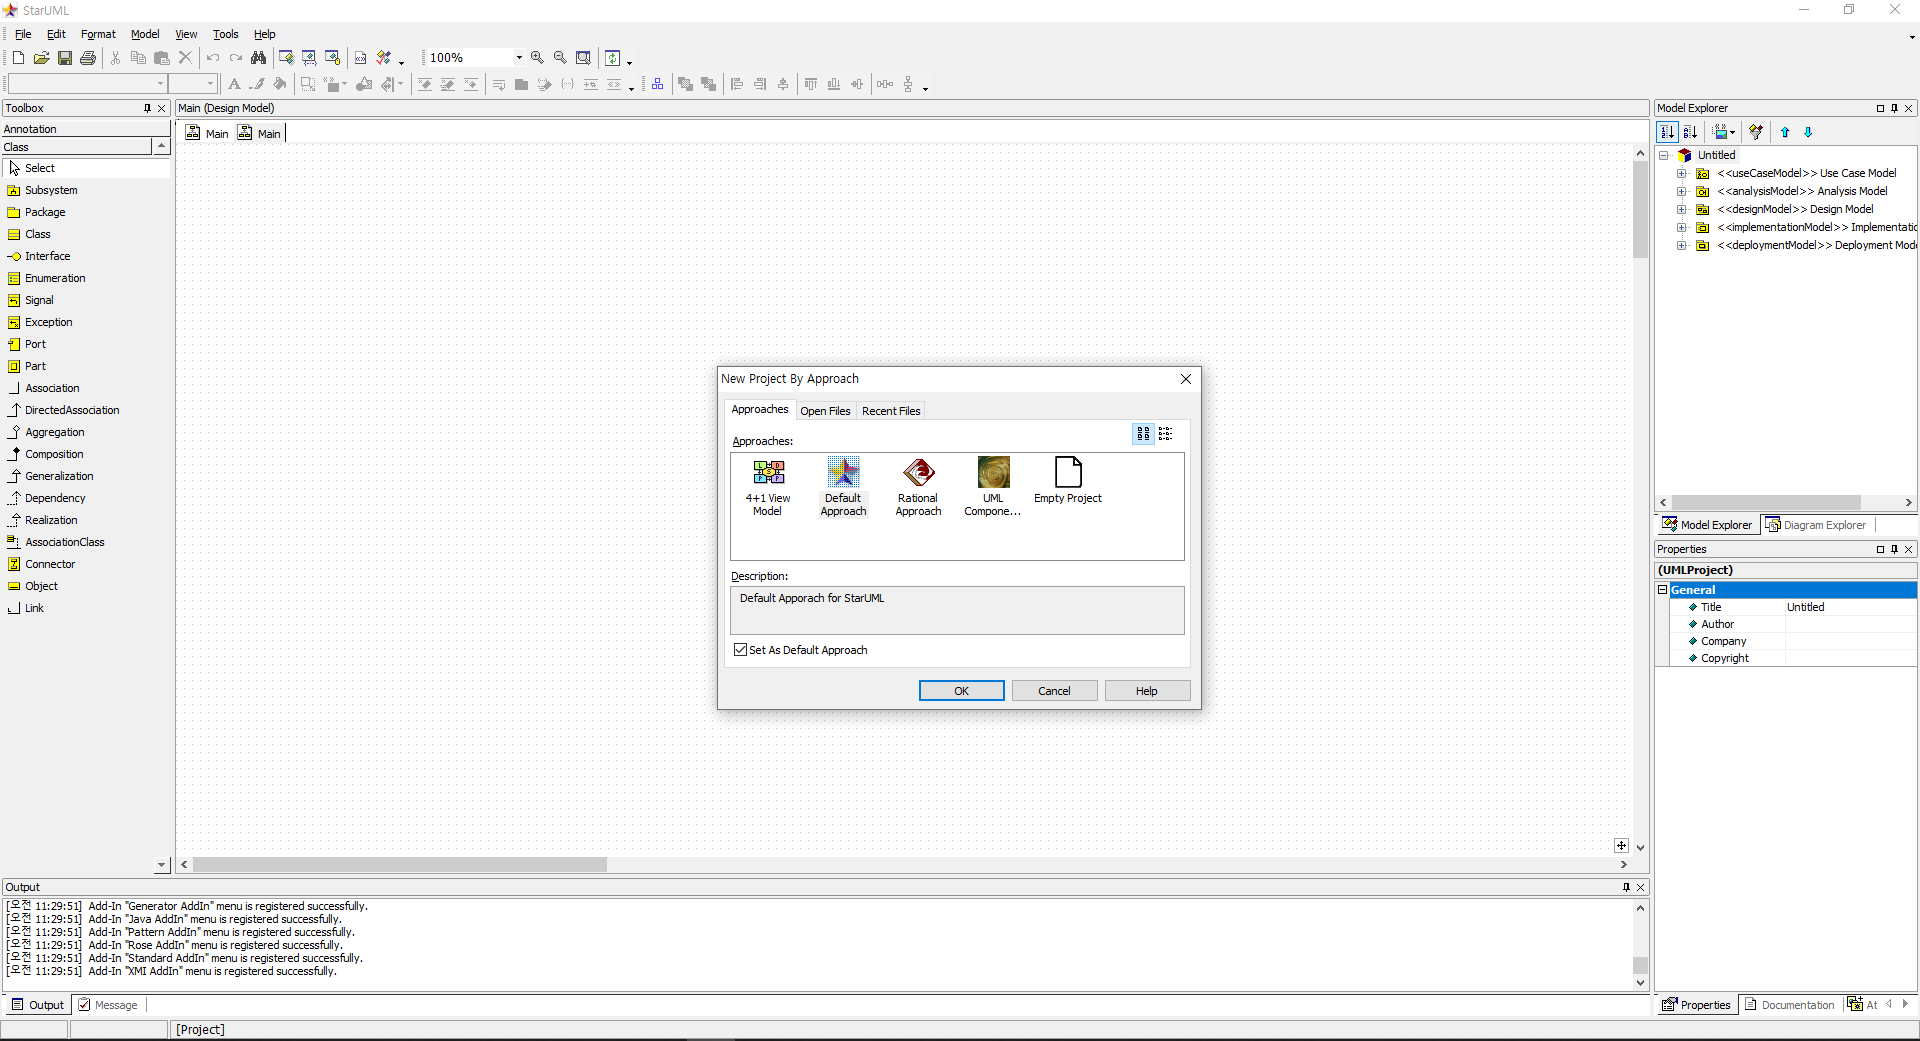Select the Enumeration tool in Toolbox
Viewport: 1920px width, 1041px height.
tap(55, 278)
